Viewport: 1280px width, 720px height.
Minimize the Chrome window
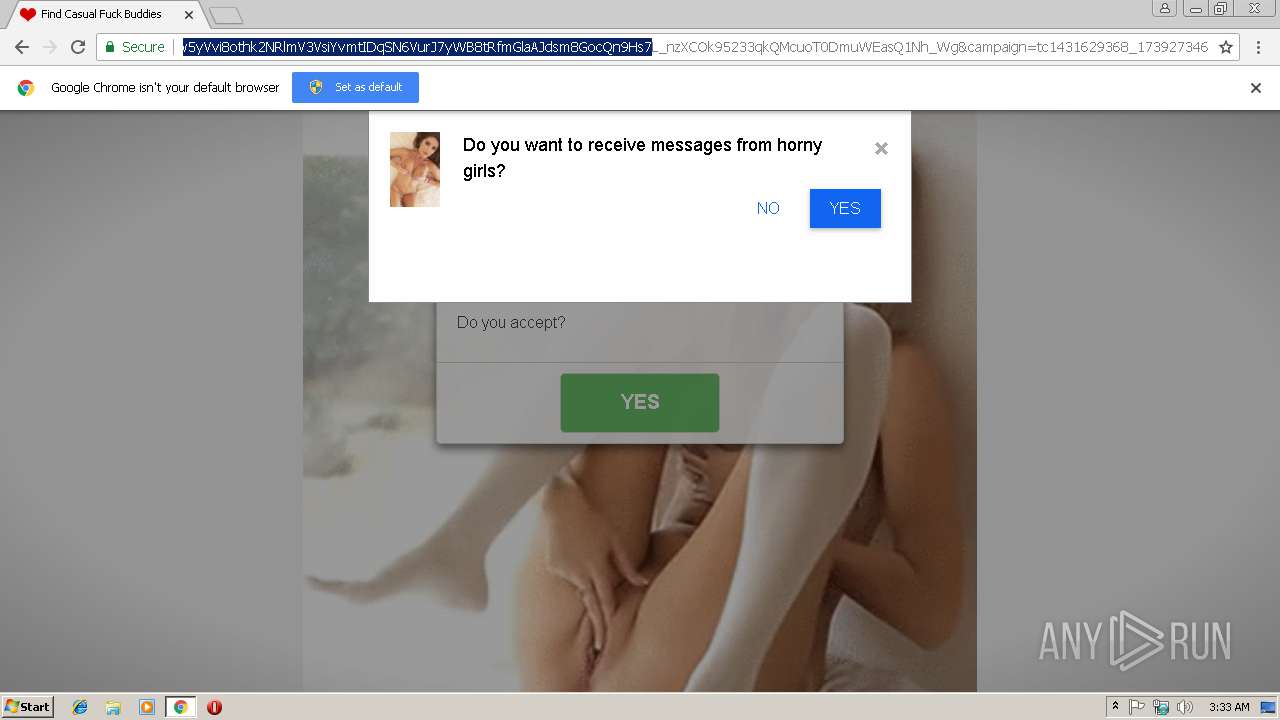tap(1195, 8)
